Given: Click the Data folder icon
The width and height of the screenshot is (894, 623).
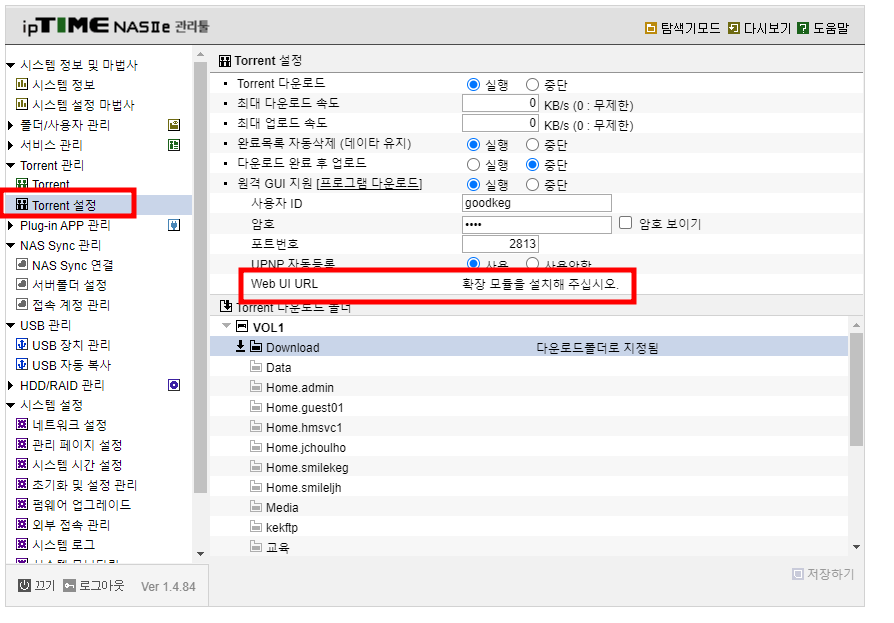Looking at the screenshot, I should [x=256, y=367].
